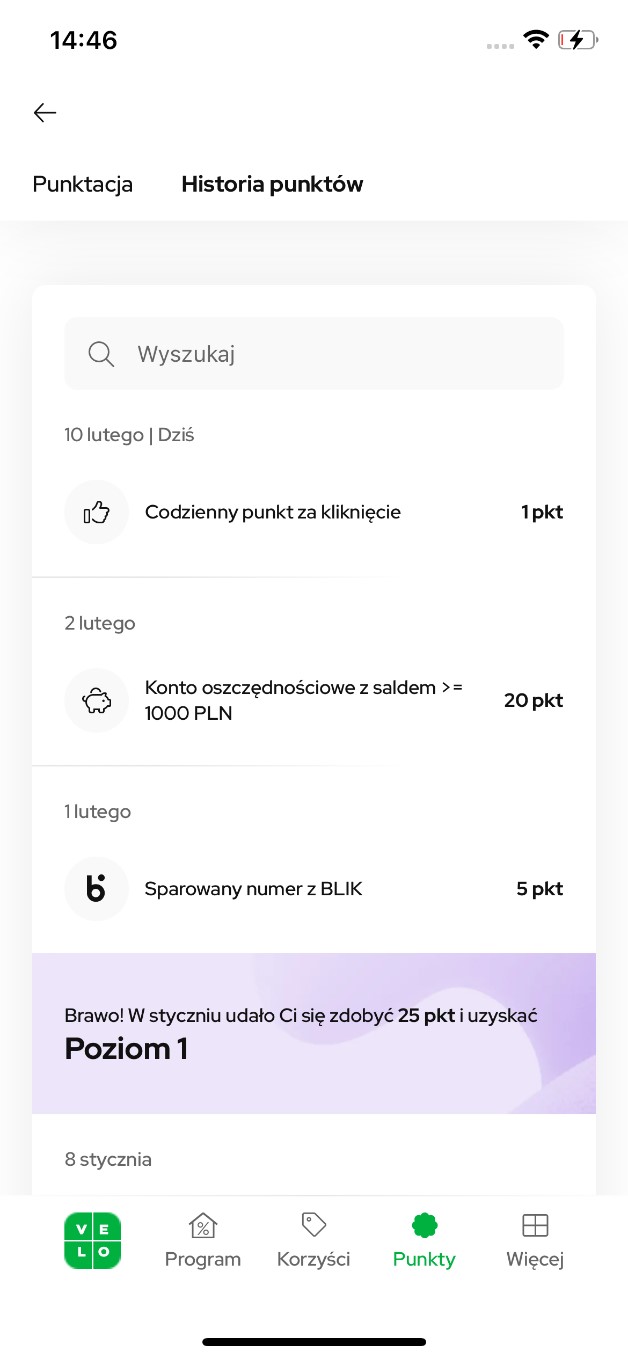Screen dimensions: 628x1359
Task: Select the BLIK logo icon
Action: click(96, 888)
